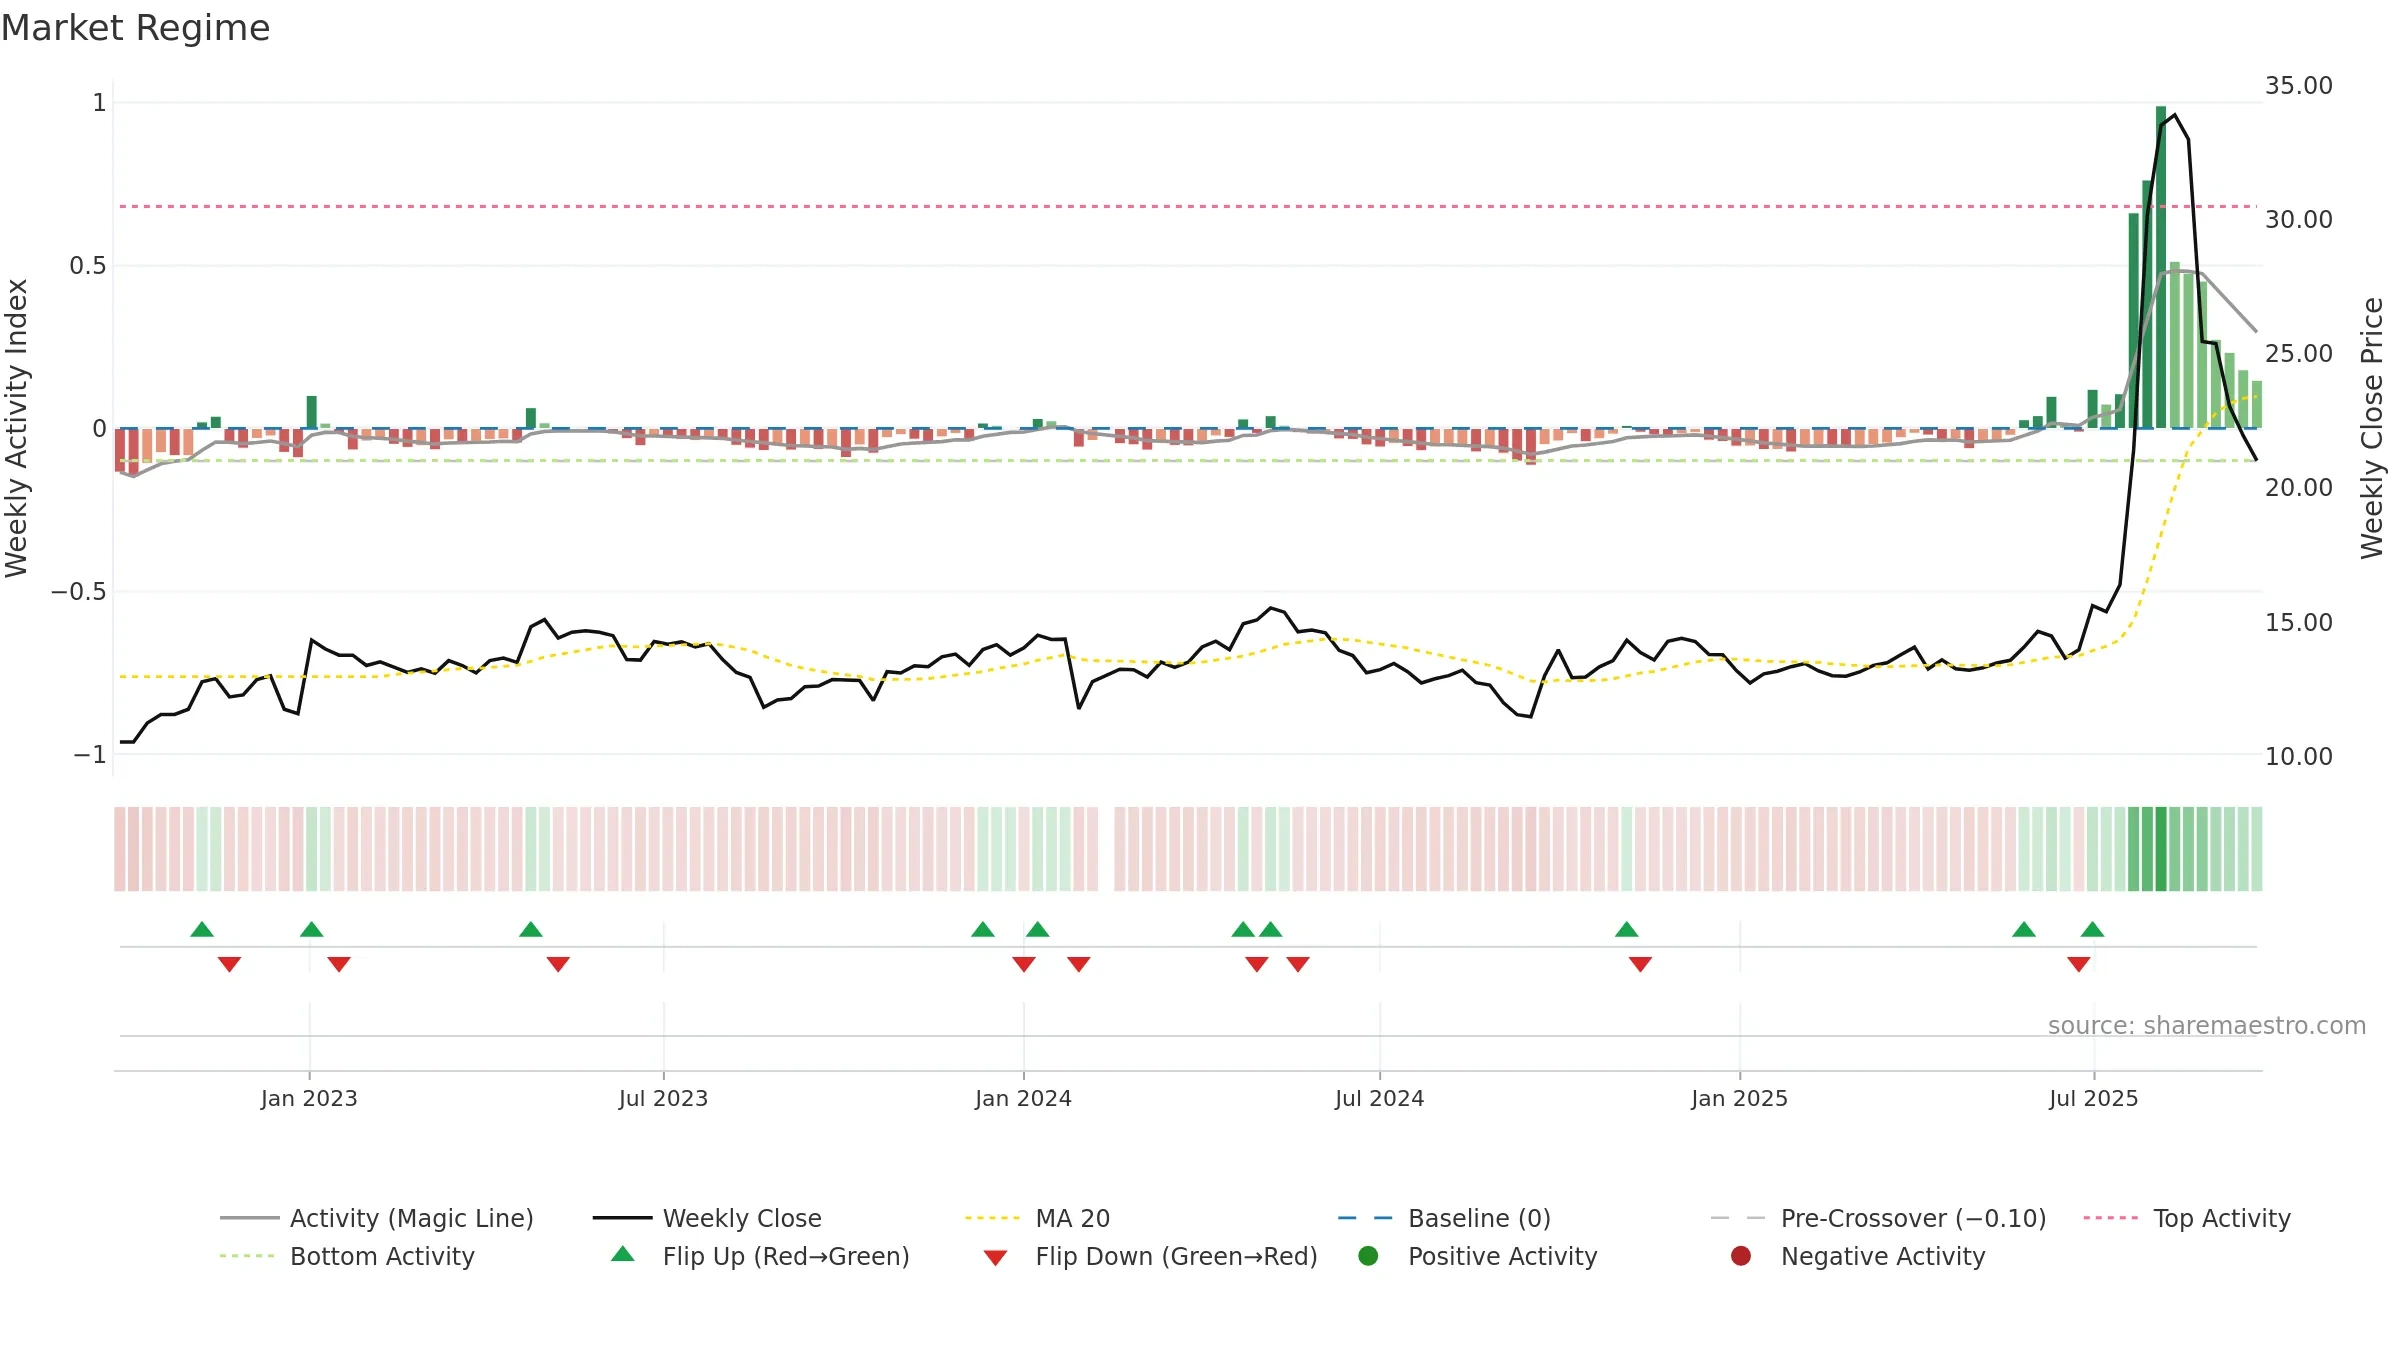
Task: Click the first red flip-down triangle in late 2022
Action: 229,964
